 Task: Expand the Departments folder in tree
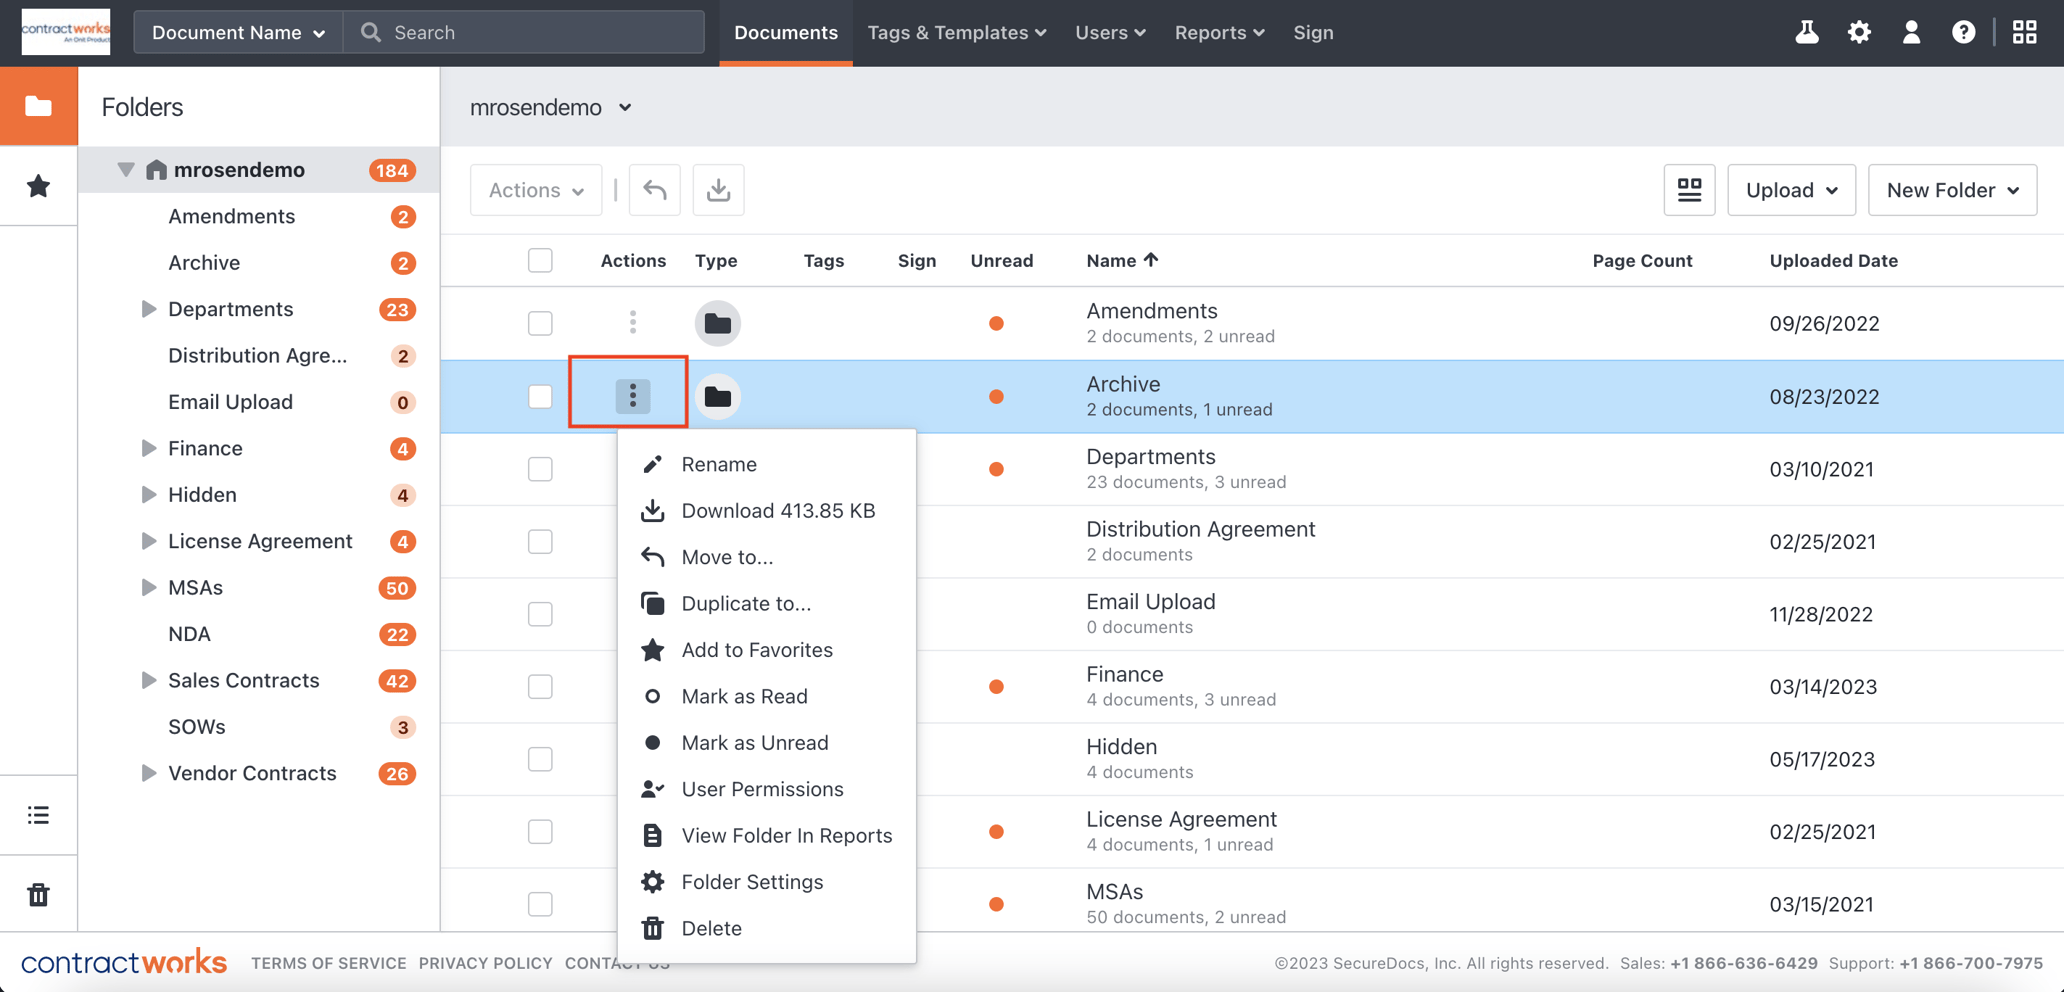point(148,309)
